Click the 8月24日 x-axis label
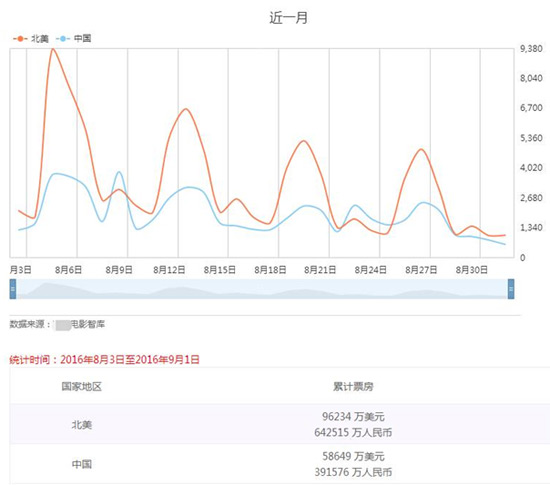 click(x=371, y=269)
